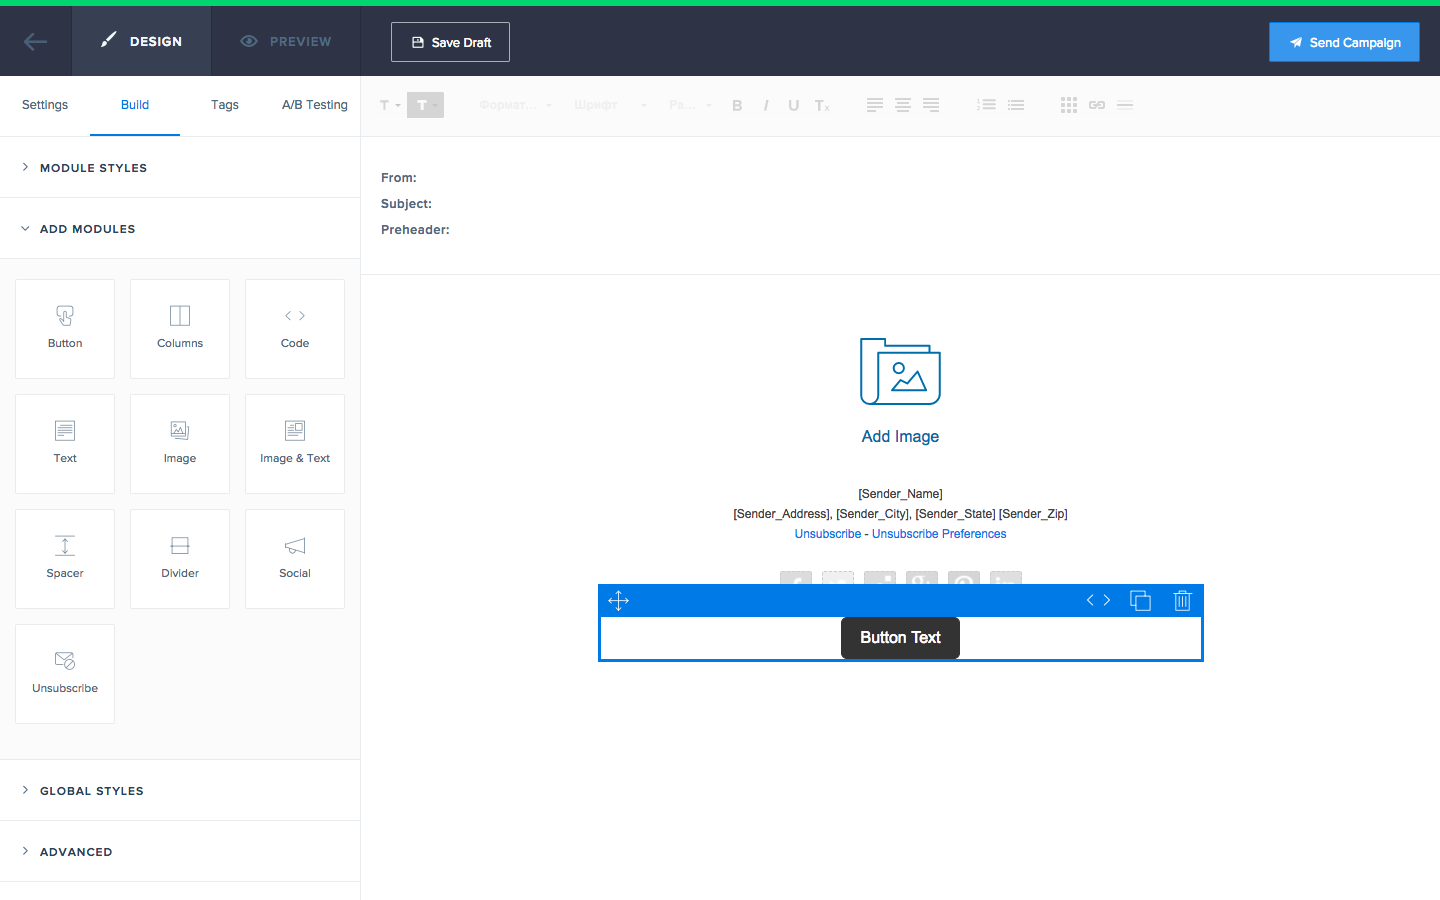Duplicate the selected button block
Screen dimensions: 1440x900
coord(1140,600)
